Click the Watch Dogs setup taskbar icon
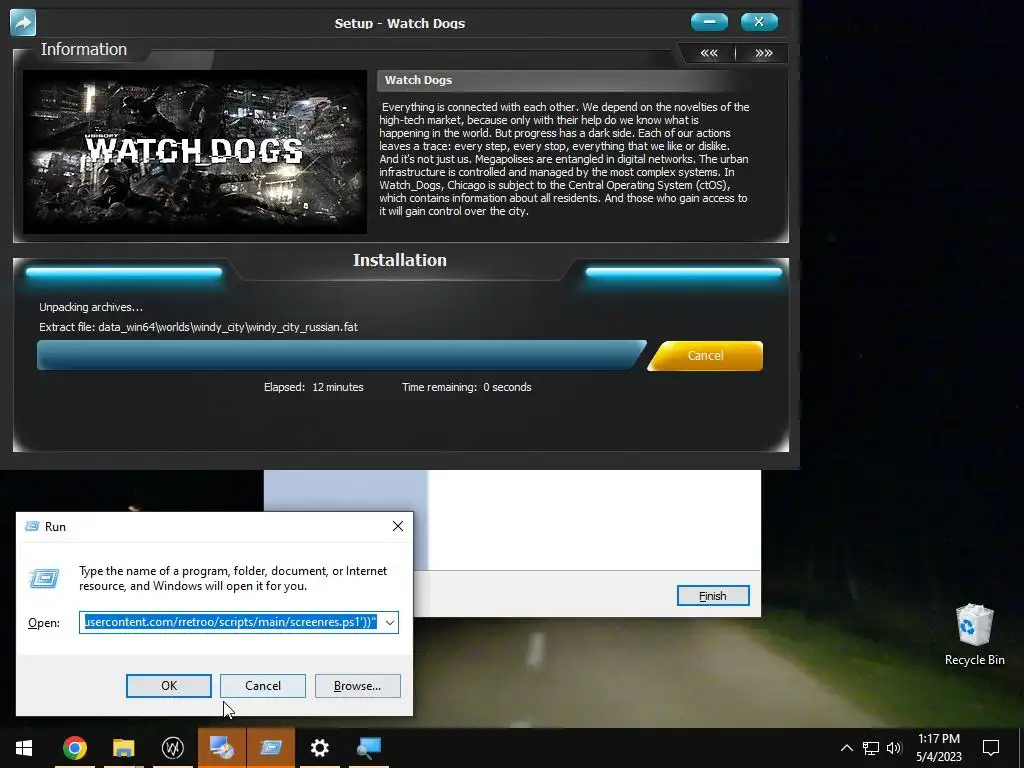This screenshot has width=1024, height=768. (172, 748)
